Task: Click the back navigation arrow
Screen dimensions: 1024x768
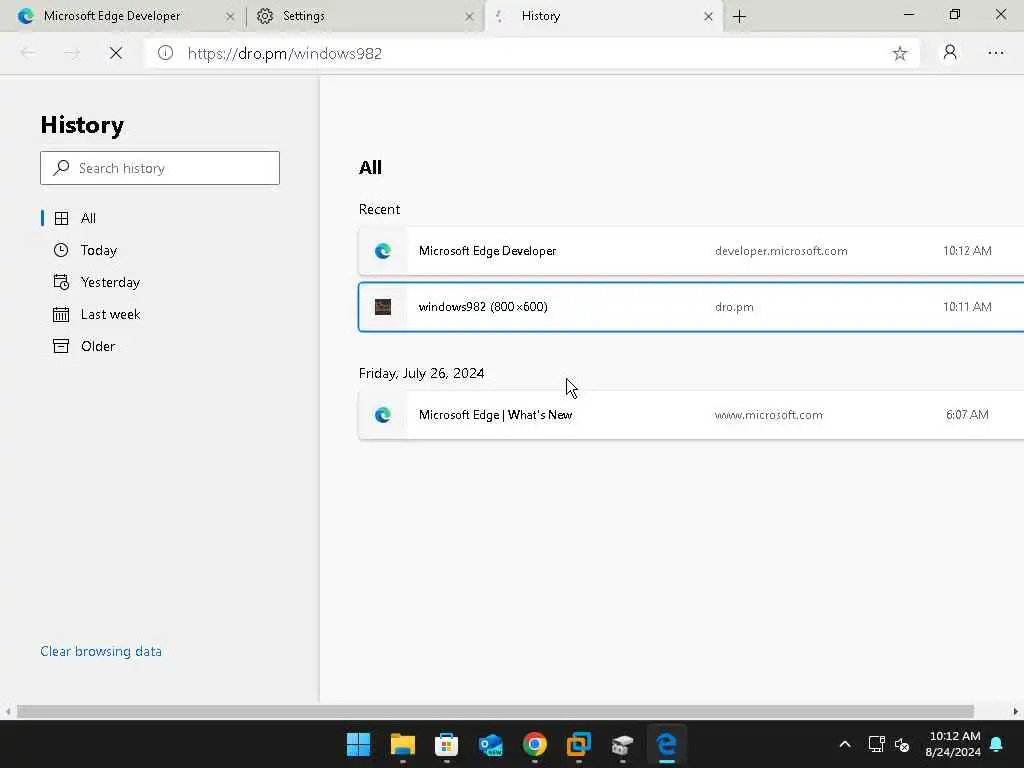Action: point(28,54)
